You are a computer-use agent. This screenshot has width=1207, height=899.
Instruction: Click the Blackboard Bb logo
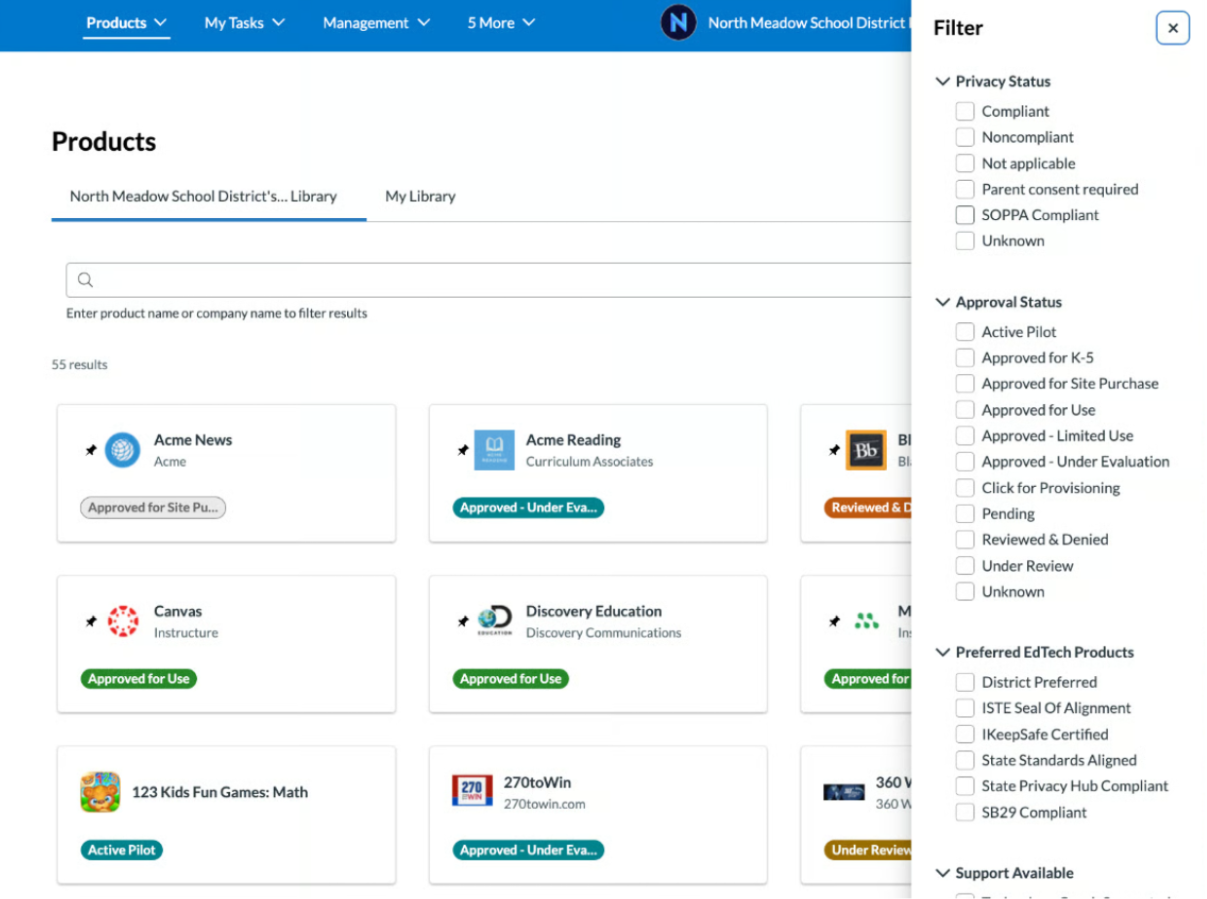point(865,450)
